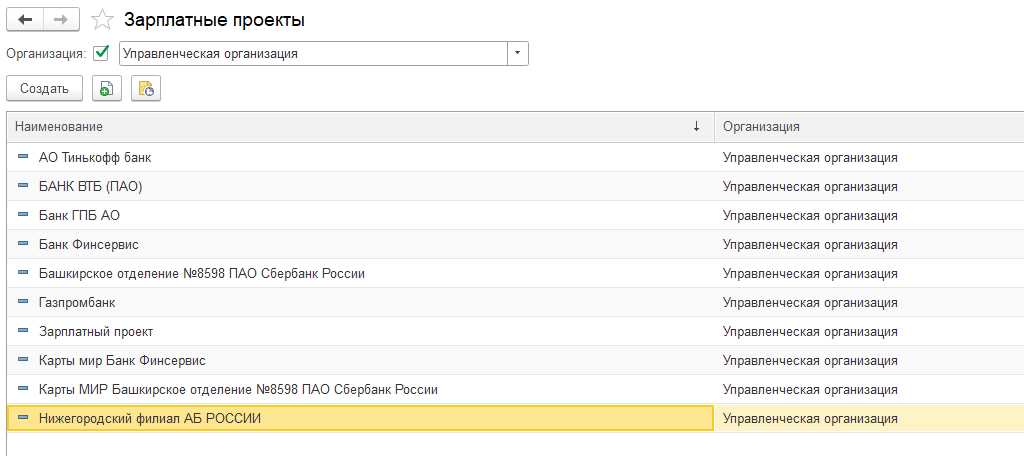Select the Карты мир Банк Финсервис row
Screen dimensions: 1024x456
click(122, 360)
